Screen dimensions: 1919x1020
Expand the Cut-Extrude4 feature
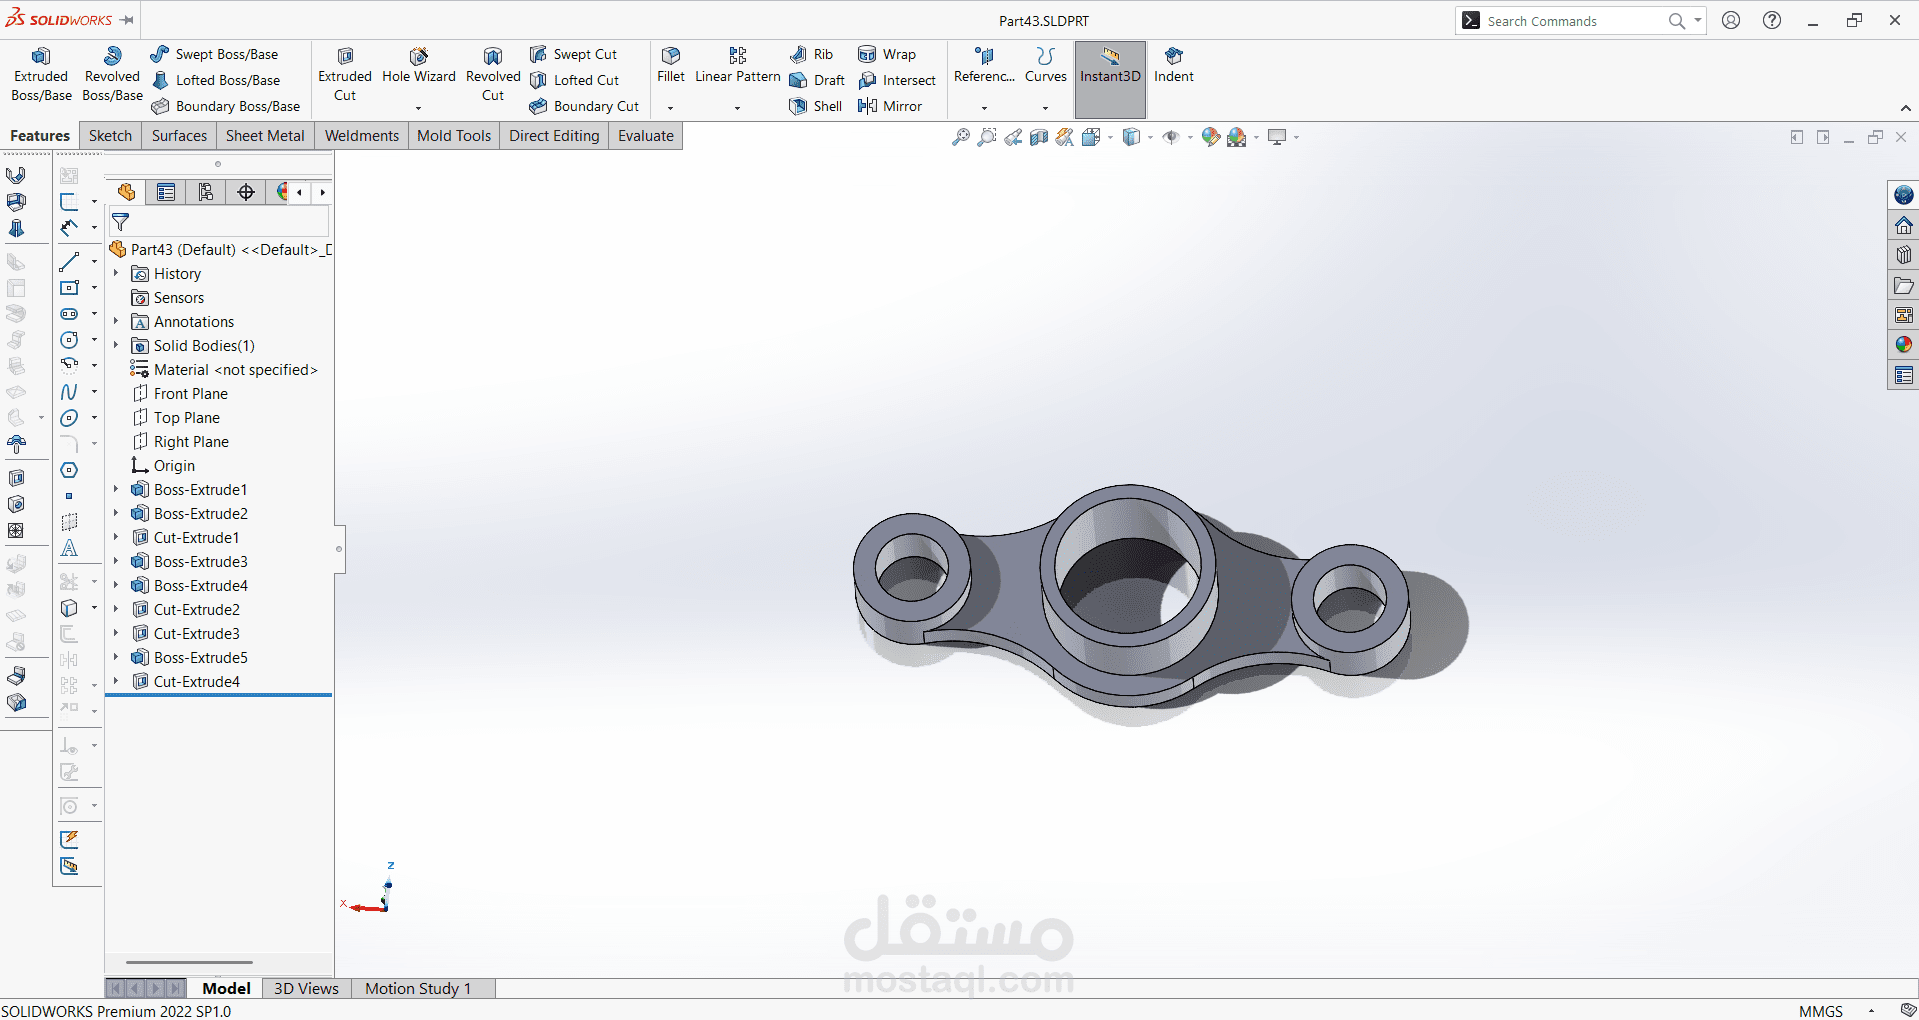click(x=116, y=681)
